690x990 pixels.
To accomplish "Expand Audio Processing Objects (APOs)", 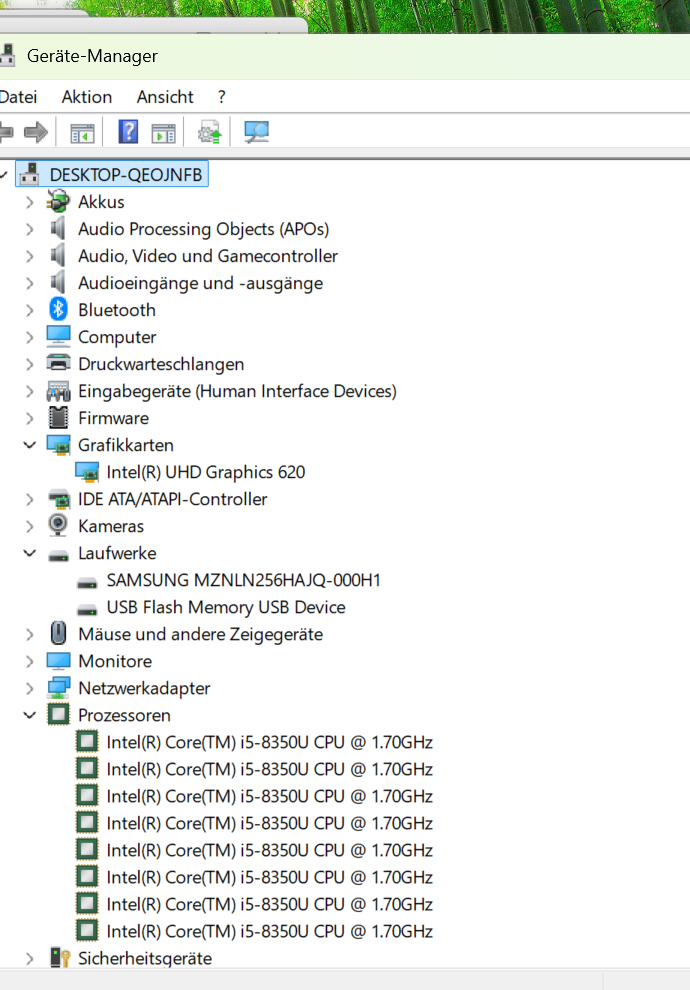I will (x=30, y=229).
